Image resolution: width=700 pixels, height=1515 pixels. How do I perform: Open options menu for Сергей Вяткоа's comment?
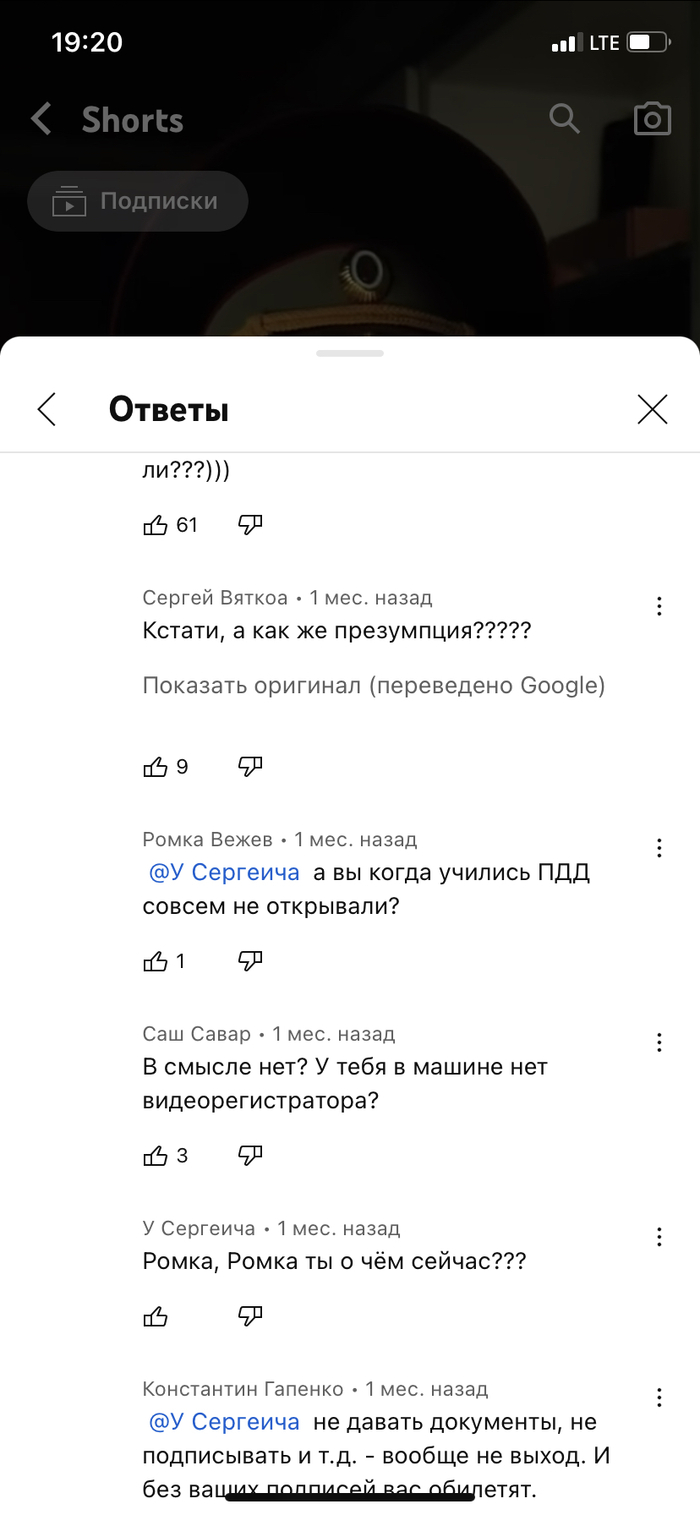(x=659, y=606)
